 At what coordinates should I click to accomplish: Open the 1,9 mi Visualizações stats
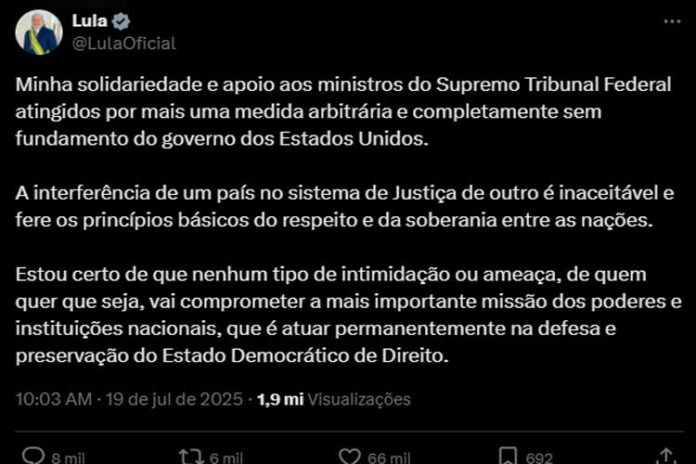[x=334, y=399]
